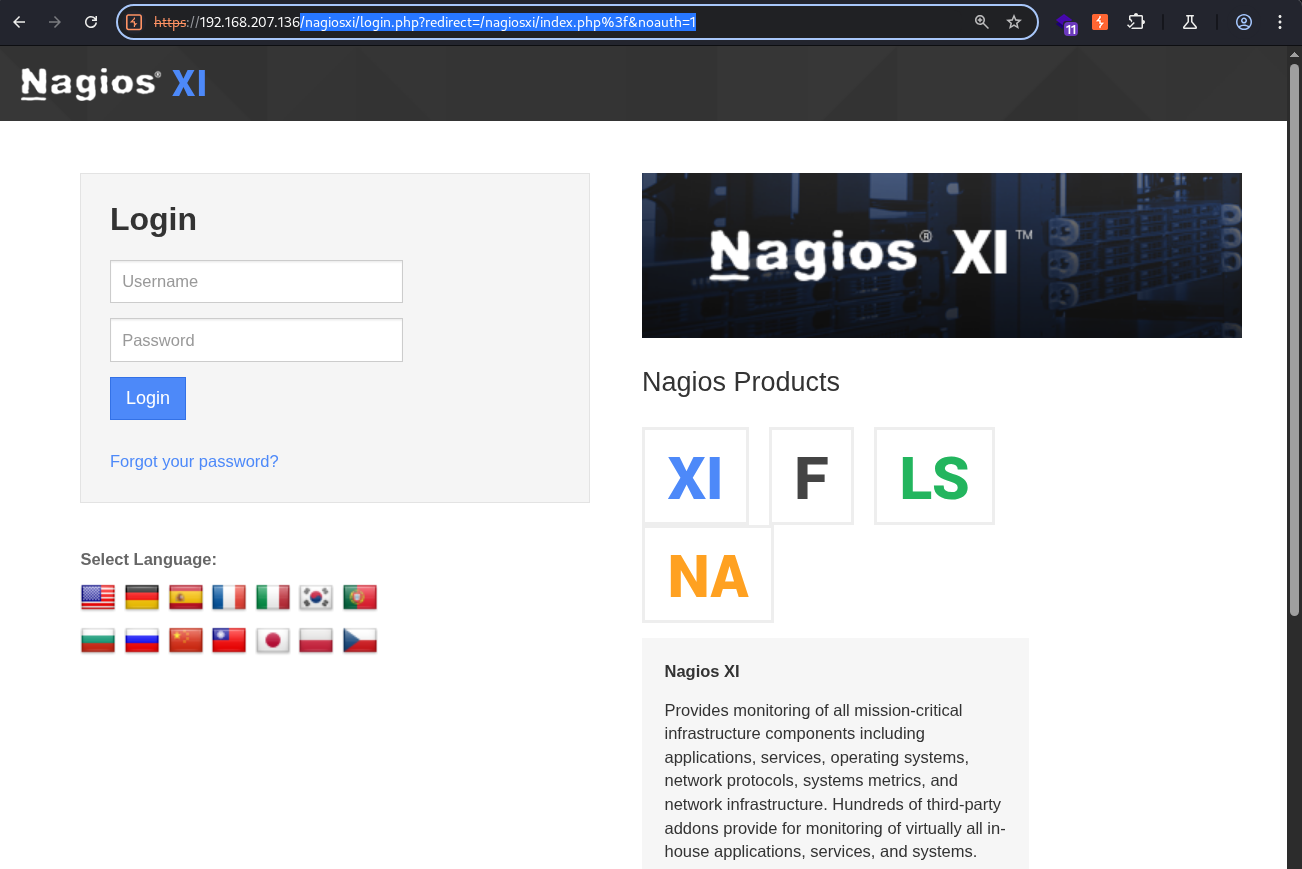Go back with browser back arrow

point(19,22)
